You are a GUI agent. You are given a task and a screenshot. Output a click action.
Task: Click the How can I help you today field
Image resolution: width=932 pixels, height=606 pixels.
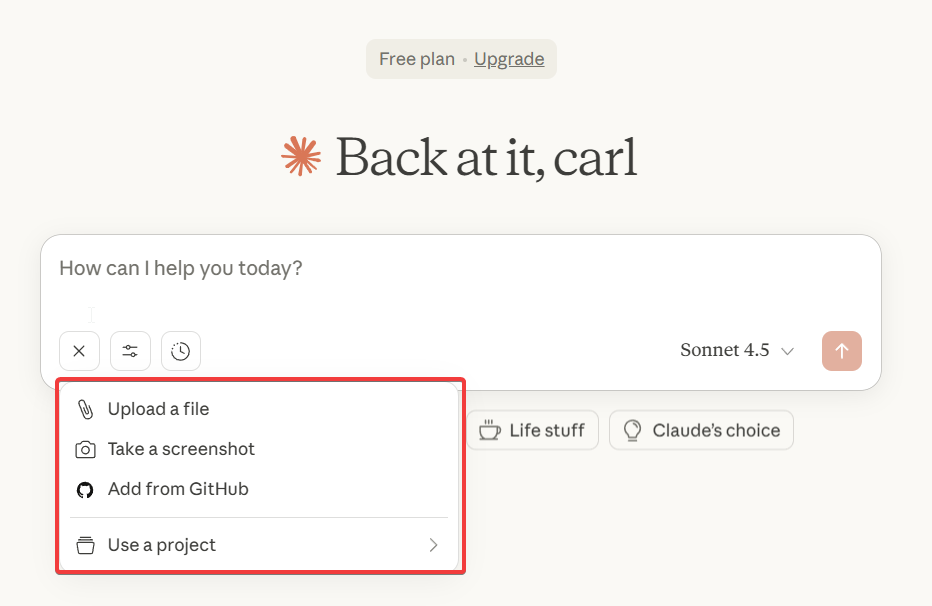click(400, 269)
